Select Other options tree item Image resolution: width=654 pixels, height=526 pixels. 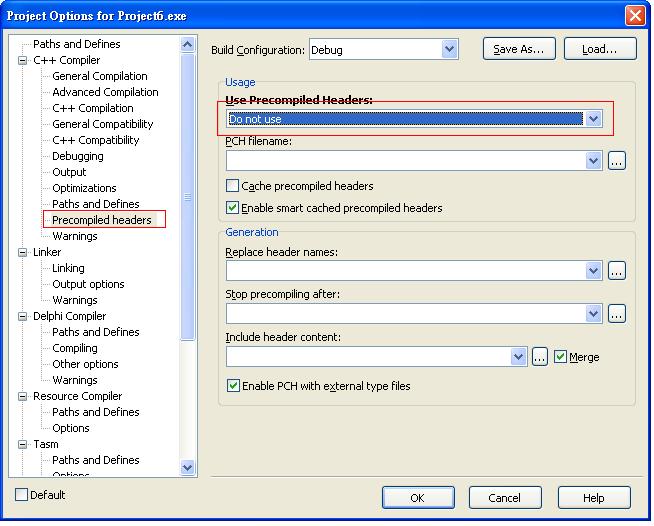[85, 364]
